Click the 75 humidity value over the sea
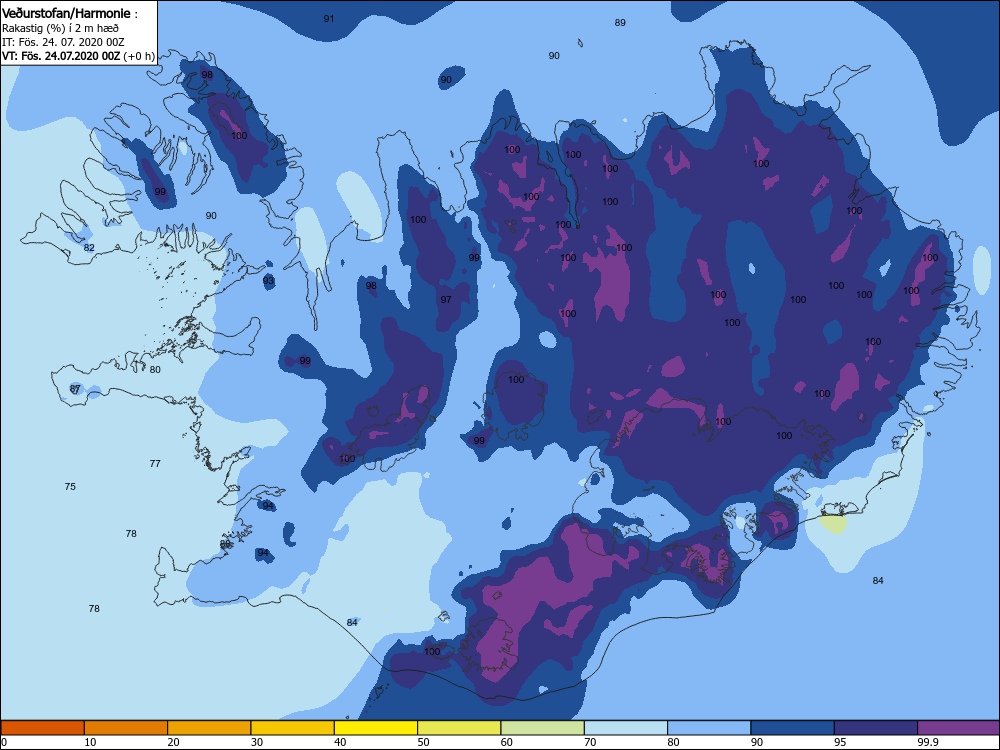Image resolution: width=1000 pixels, height=750 pixels. 70,487
